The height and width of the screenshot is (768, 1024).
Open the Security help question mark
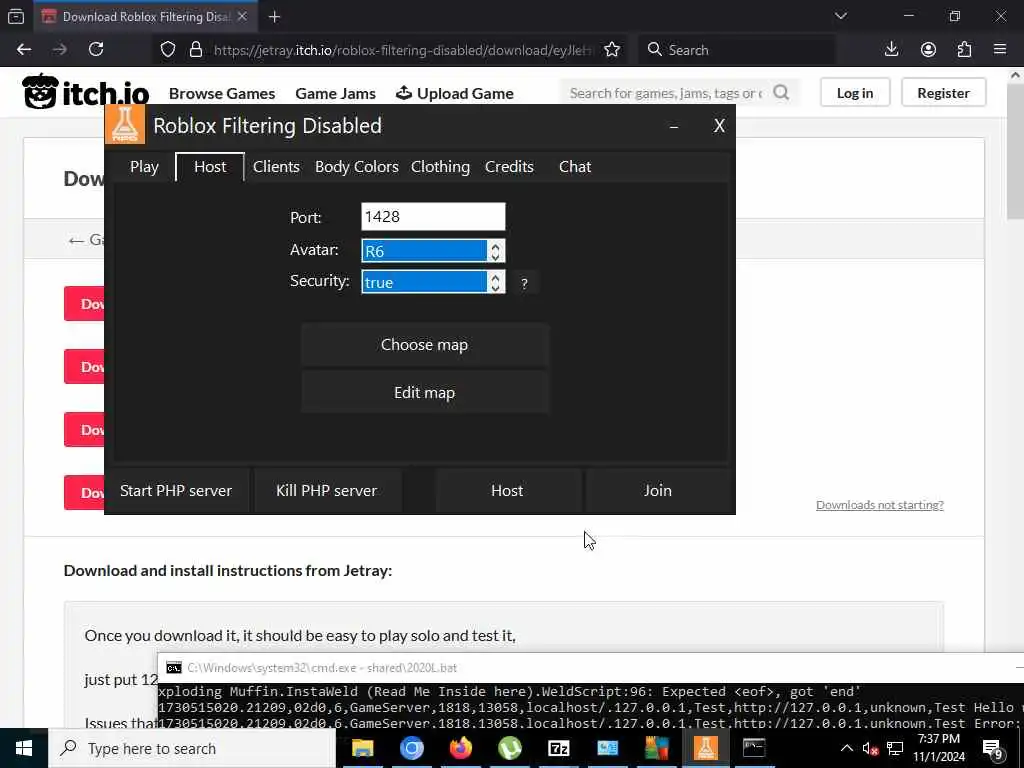pyautogui.click(x=524, y=283)
